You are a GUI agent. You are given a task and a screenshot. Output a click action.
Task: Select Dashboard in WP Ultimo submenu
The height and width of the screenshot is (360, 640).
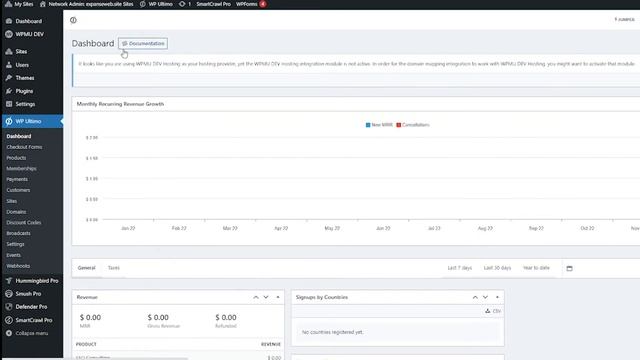click(x=19, y=136)
